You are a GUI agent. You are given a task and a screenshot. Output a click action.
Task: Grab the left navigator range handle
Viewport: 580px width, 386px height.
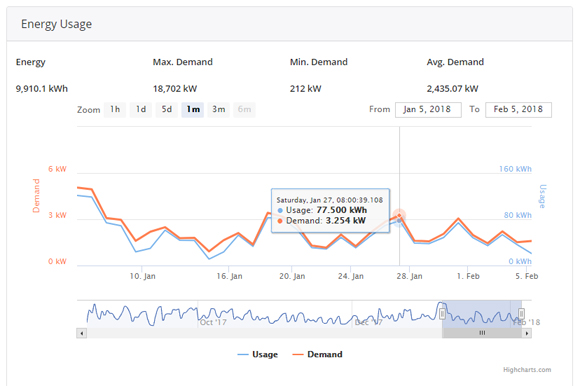(442, 314)
